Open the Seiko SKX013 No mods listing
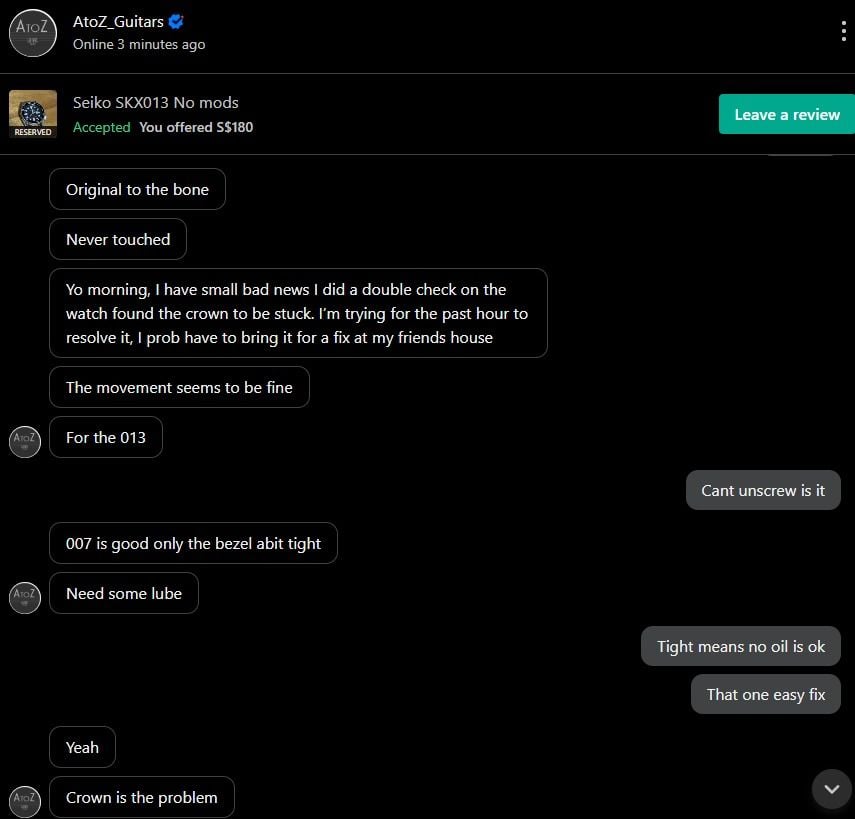The image size is (855, 819). pyautogui.click(x=156, y=102)
